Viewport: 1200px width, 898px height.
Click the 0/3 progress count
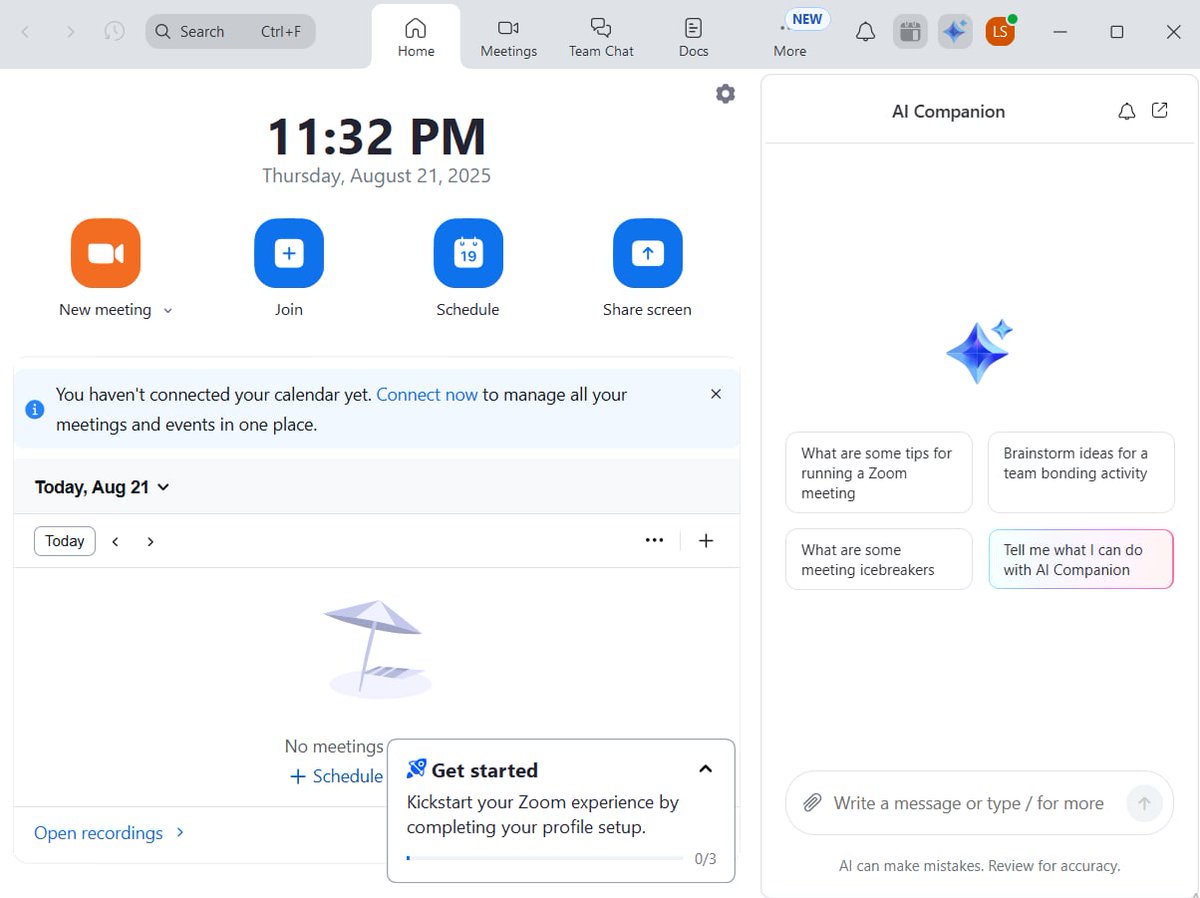(x=706, y=859)
